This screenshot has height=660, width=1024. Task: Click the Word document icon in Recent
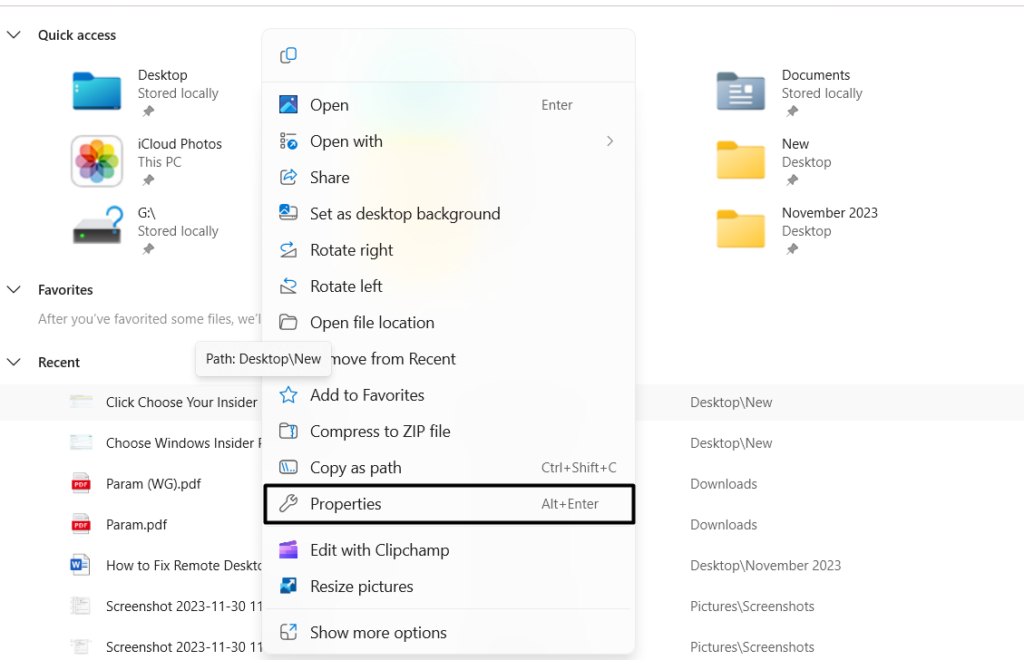[81, 565]
